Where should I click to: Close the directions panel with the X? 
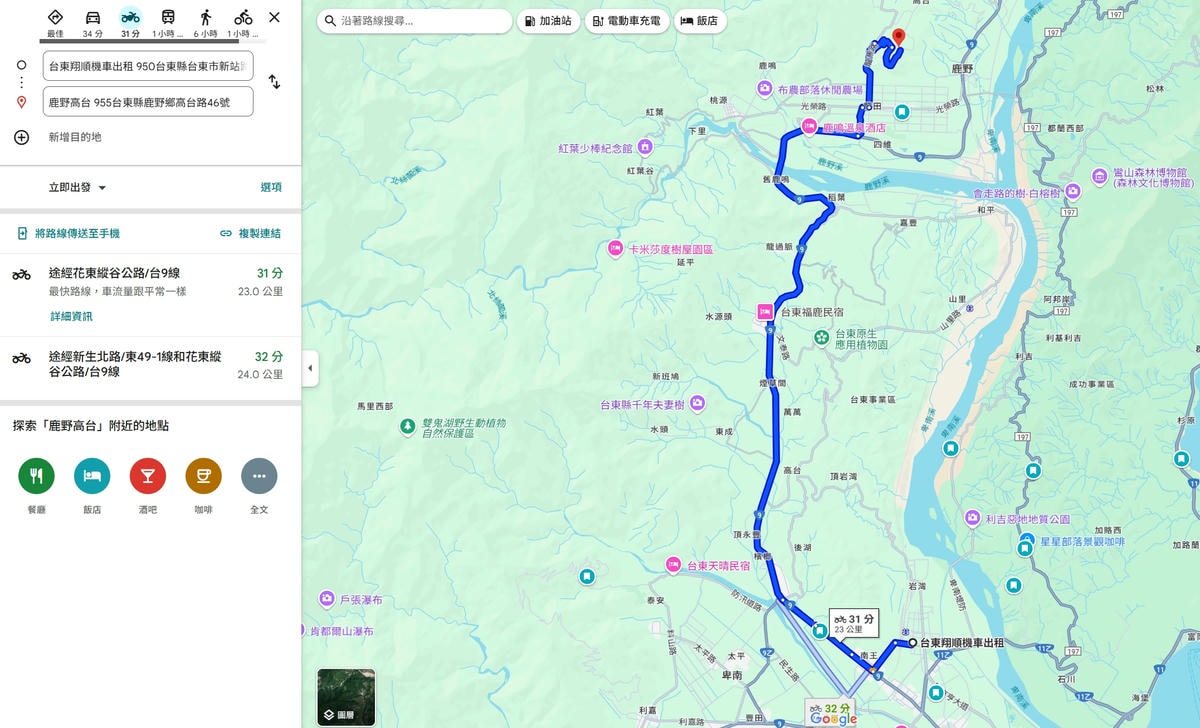tap(275, 17)
